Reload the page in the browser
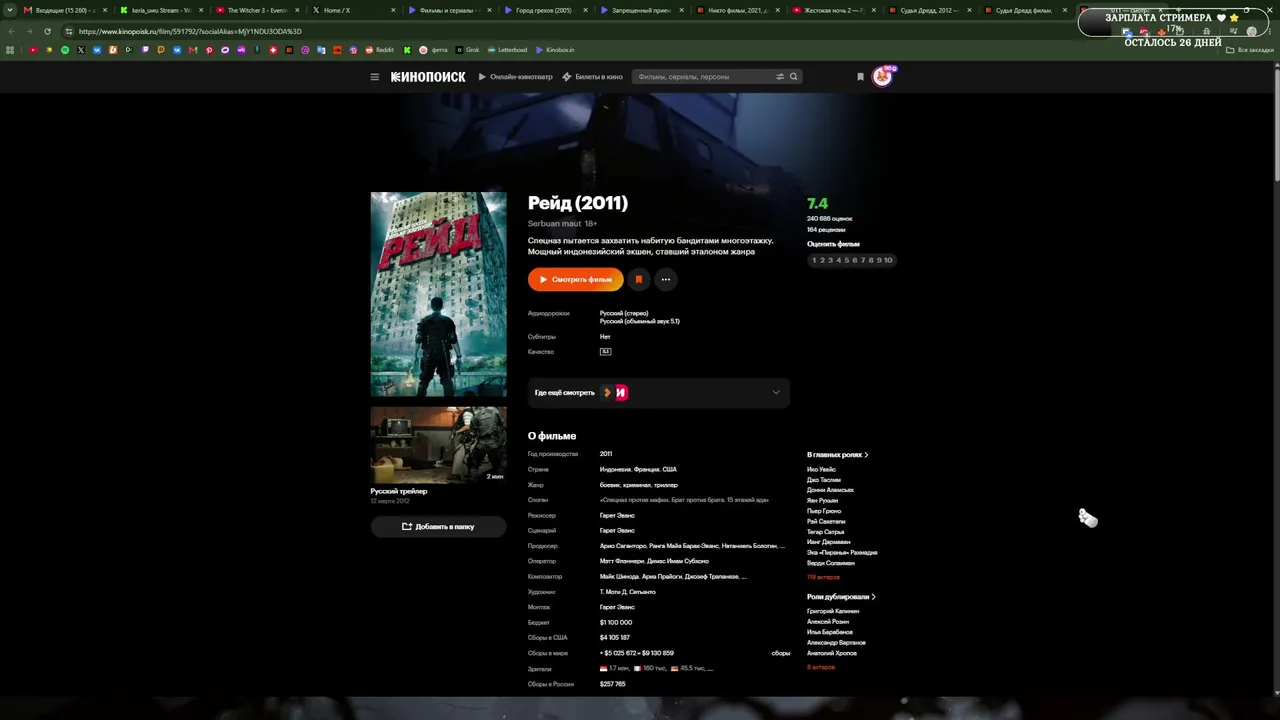The image size is (1280, 720). [x=47, y=31]
